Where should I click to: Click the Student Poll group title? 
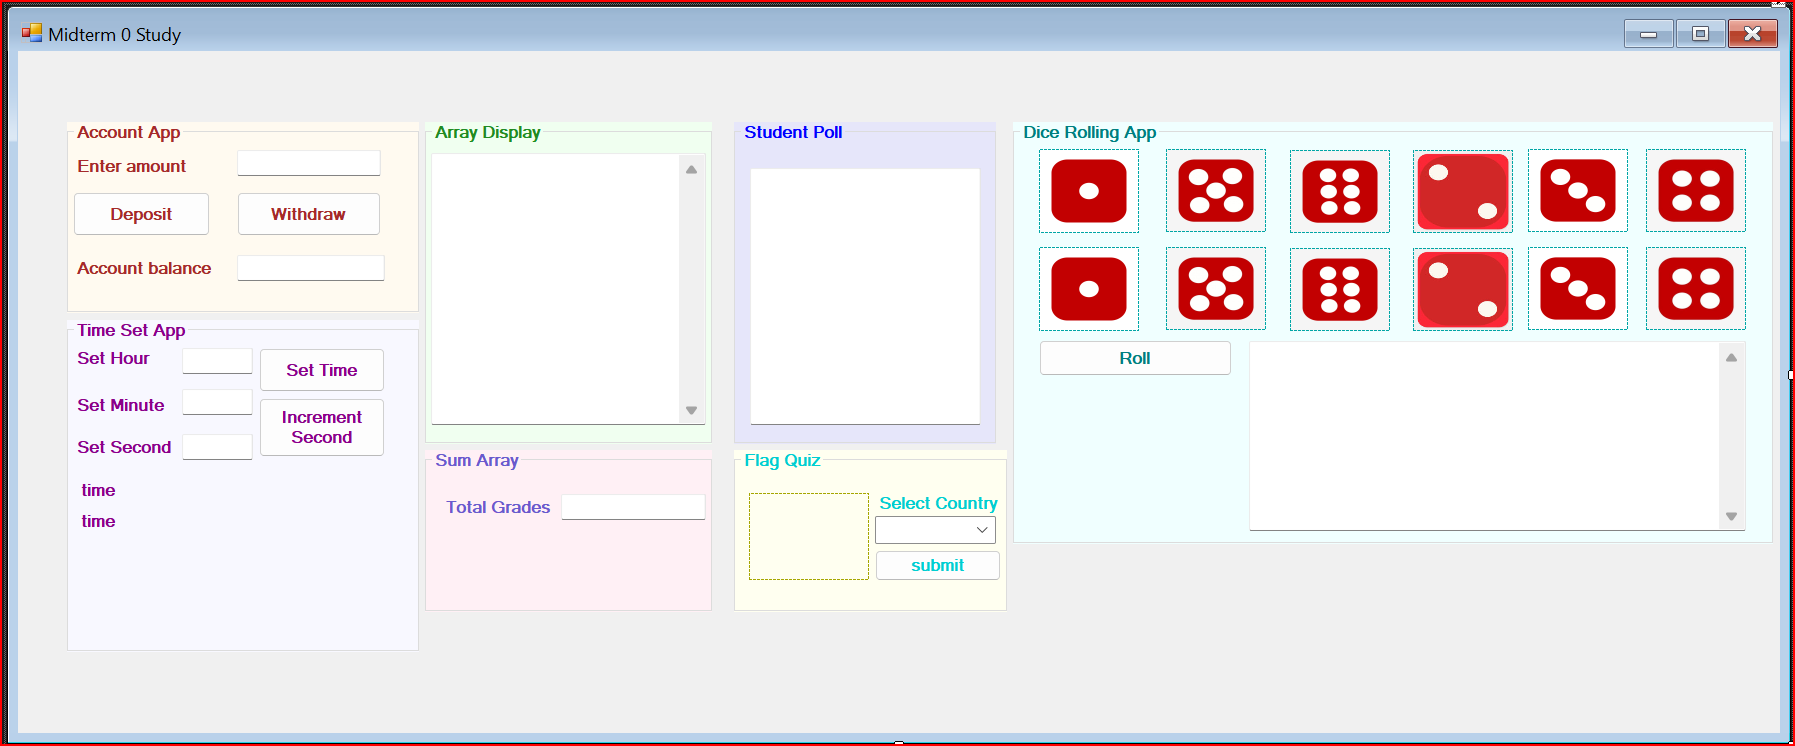793,132
